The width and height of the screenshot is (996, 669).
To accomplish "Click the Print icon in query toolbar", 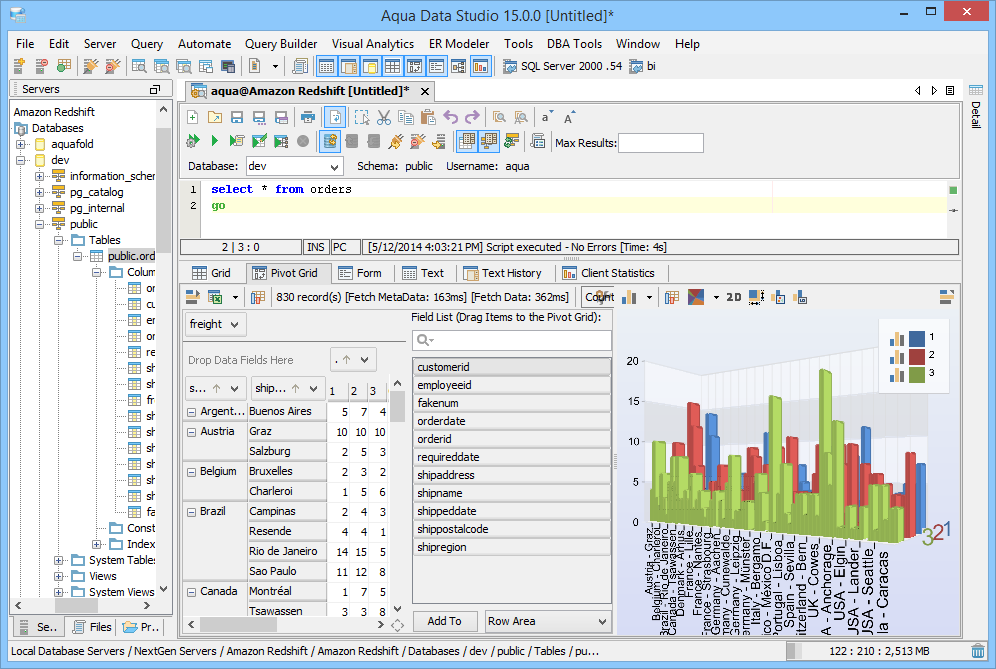I will click(308, 118).
